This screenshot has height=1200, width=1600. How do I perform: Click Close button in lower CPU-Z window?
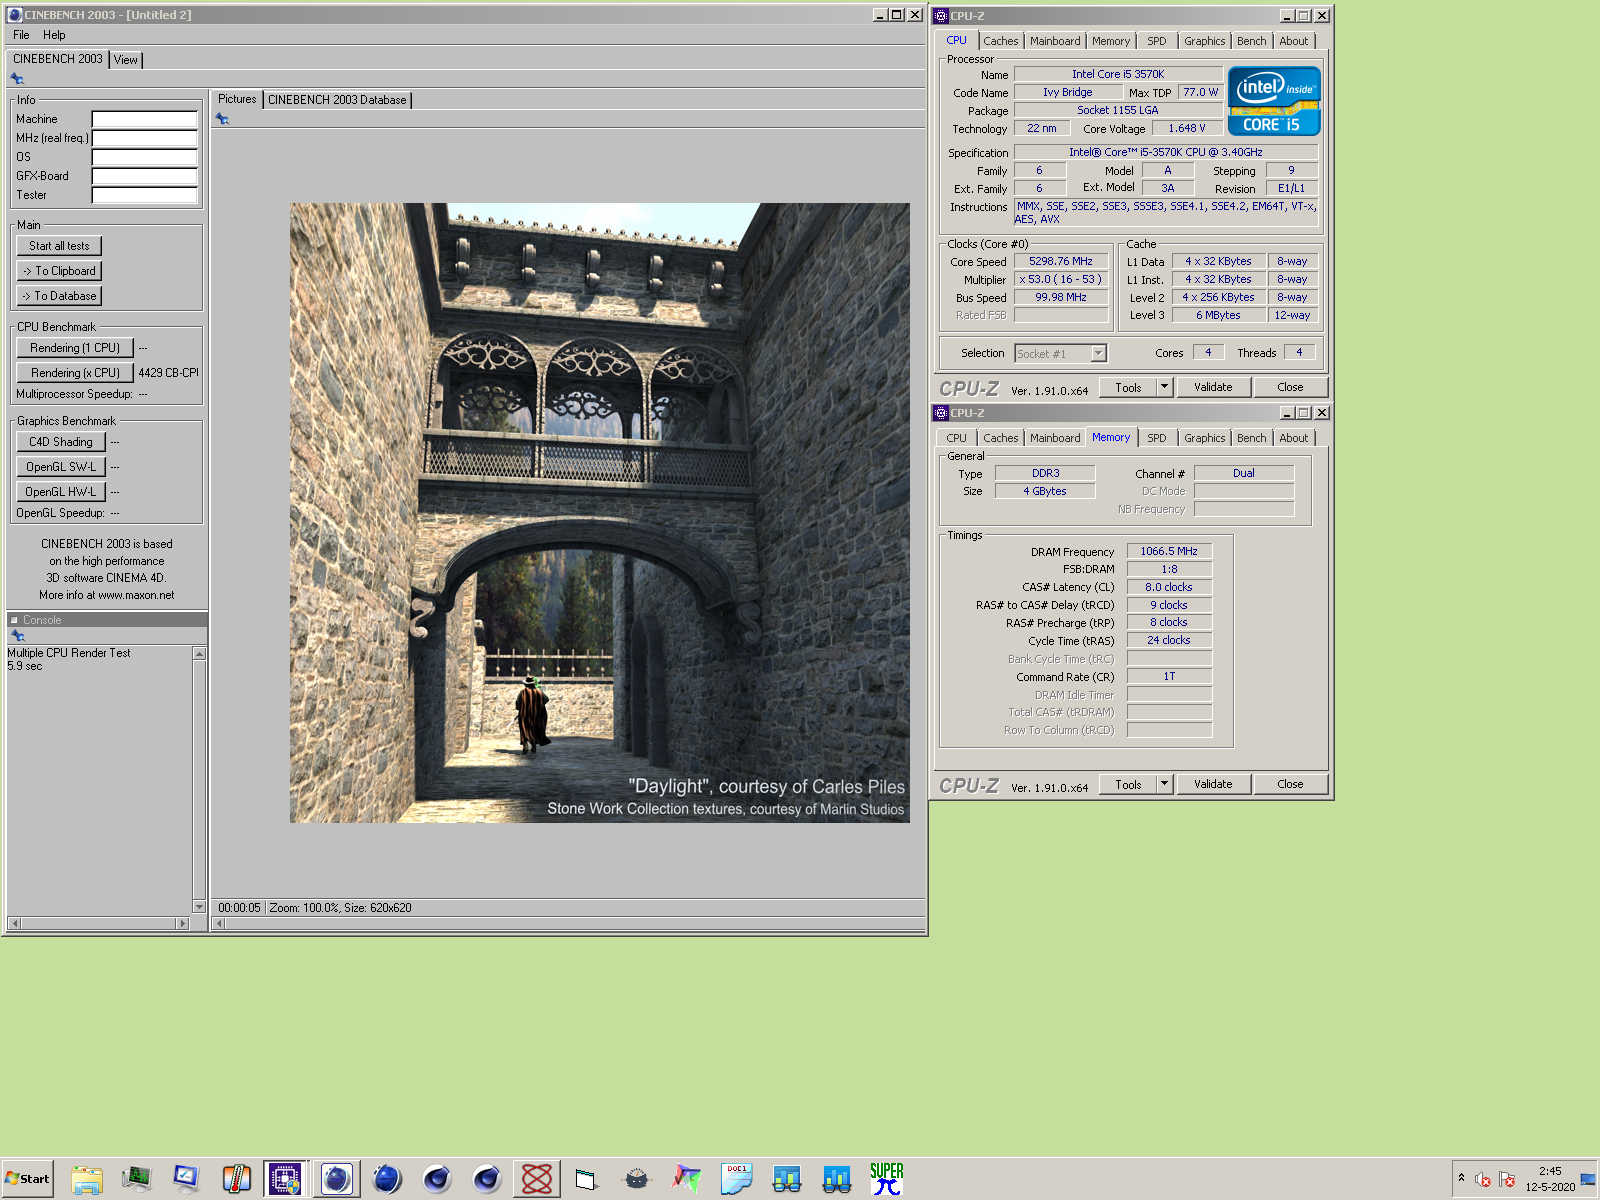1290,784
